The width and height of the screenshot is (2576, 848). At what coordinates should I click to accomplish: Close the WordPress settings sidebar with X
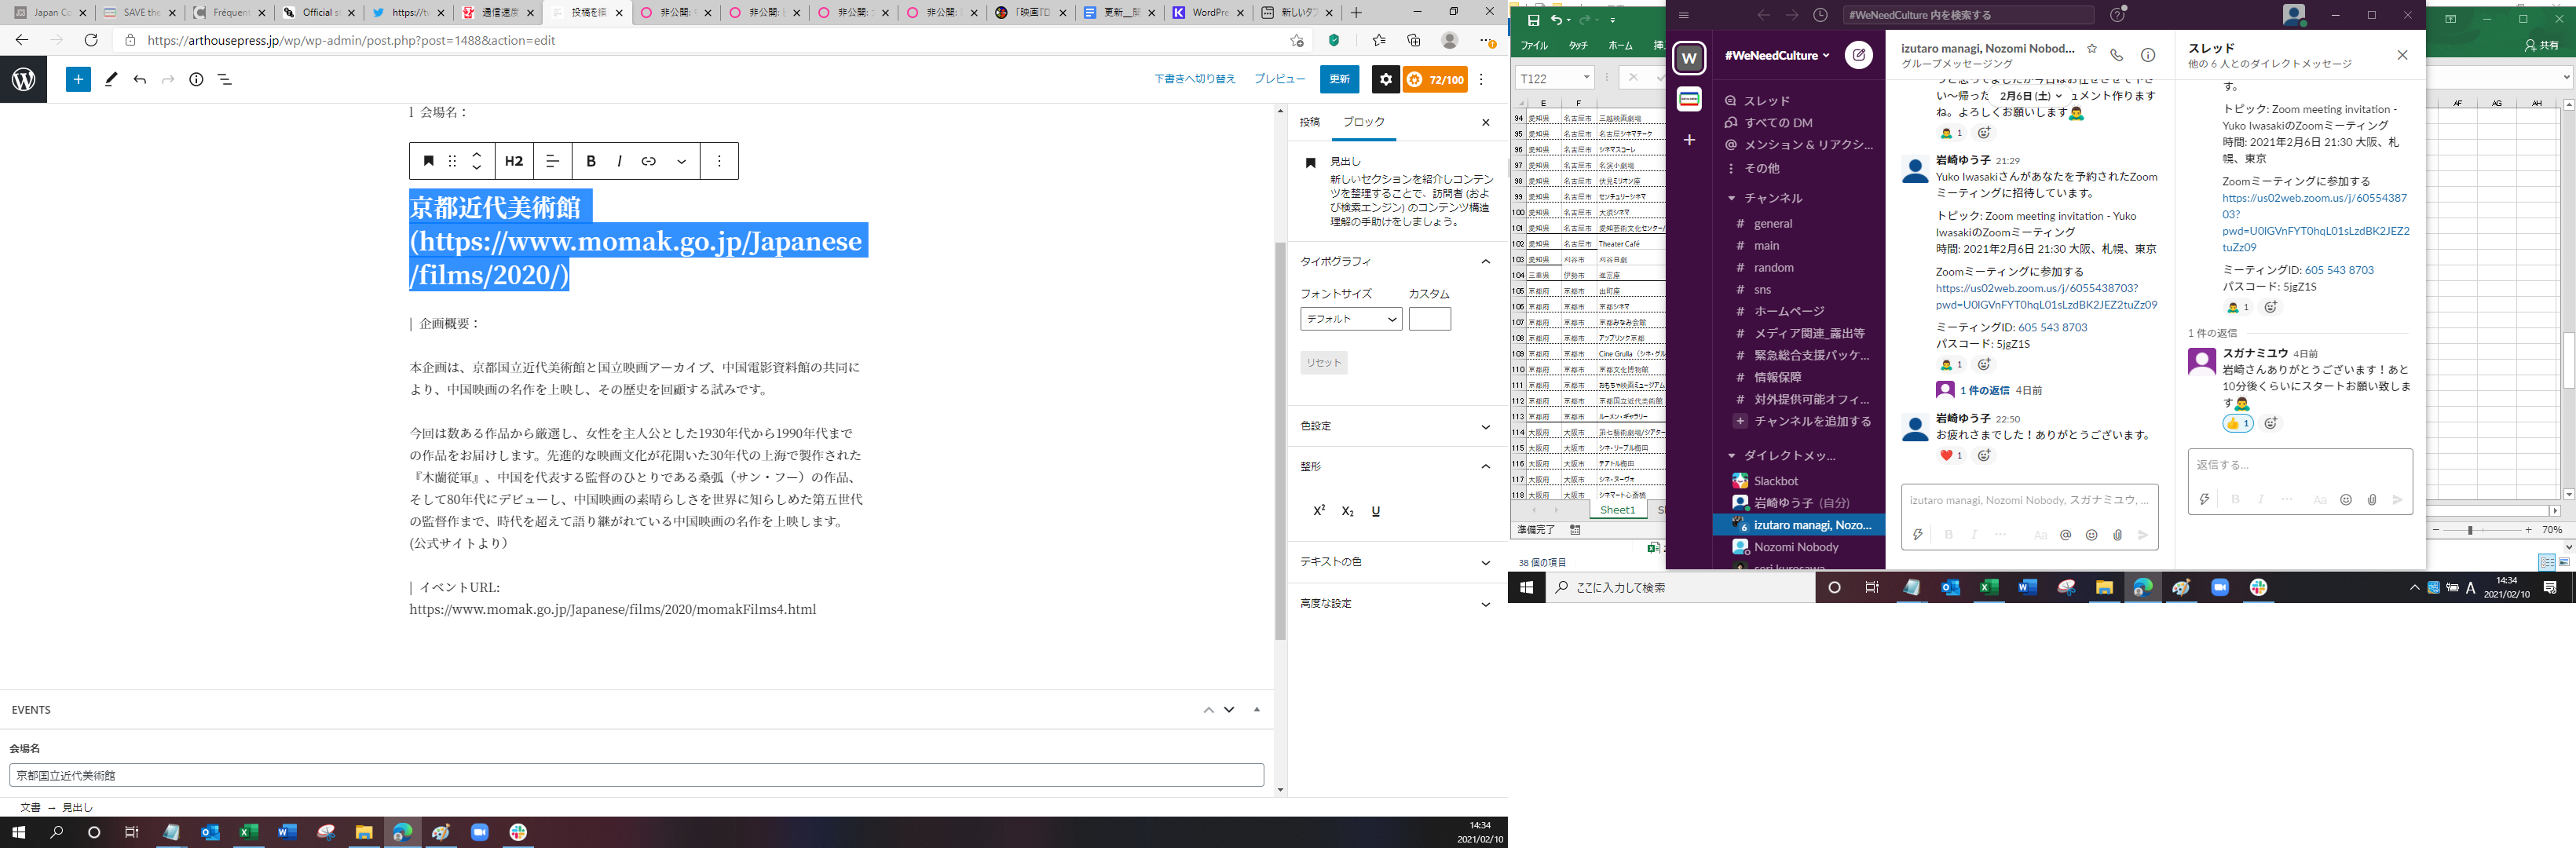1485,122
